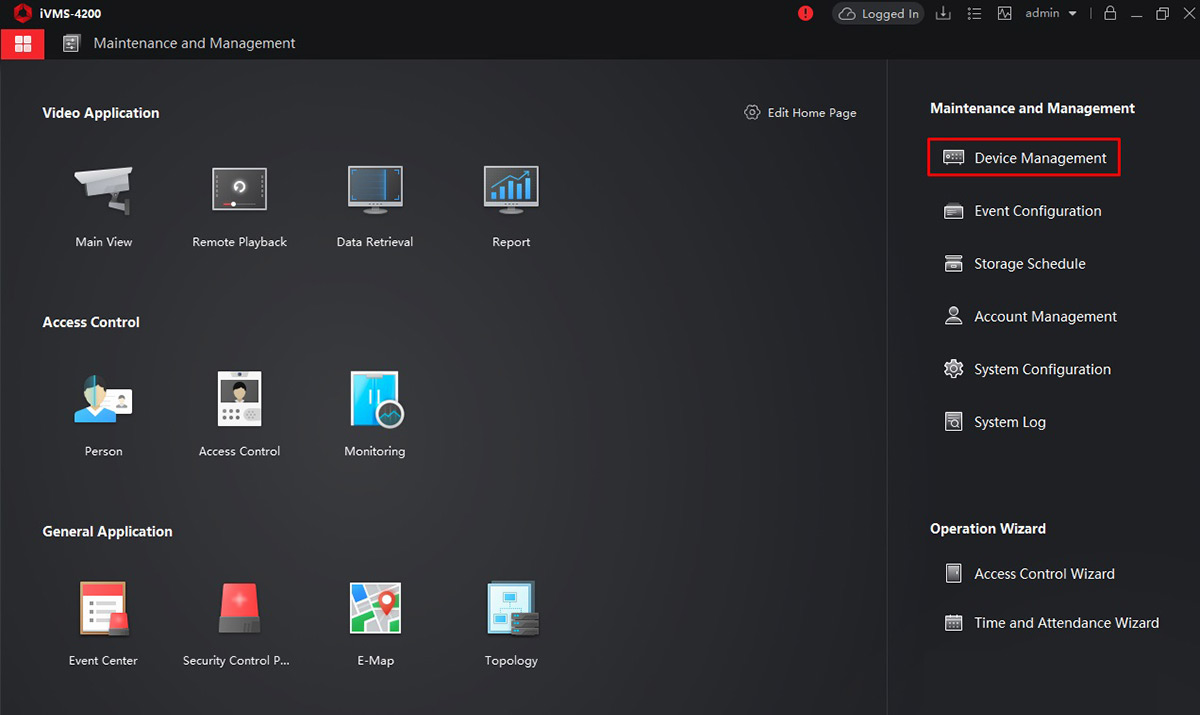Open the Main View camera module
1200x715 pixels.
tap(103, 190)
